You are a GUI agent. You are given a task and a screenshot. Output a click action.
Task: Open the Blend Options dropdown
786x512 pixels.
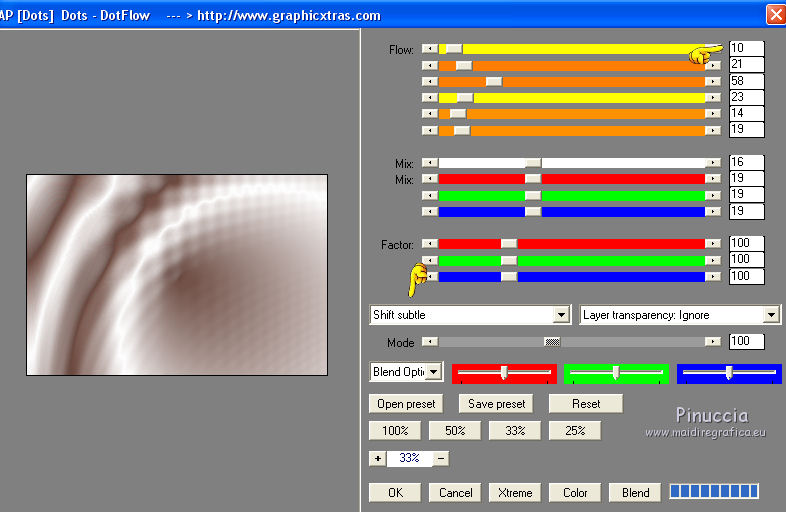434,372
